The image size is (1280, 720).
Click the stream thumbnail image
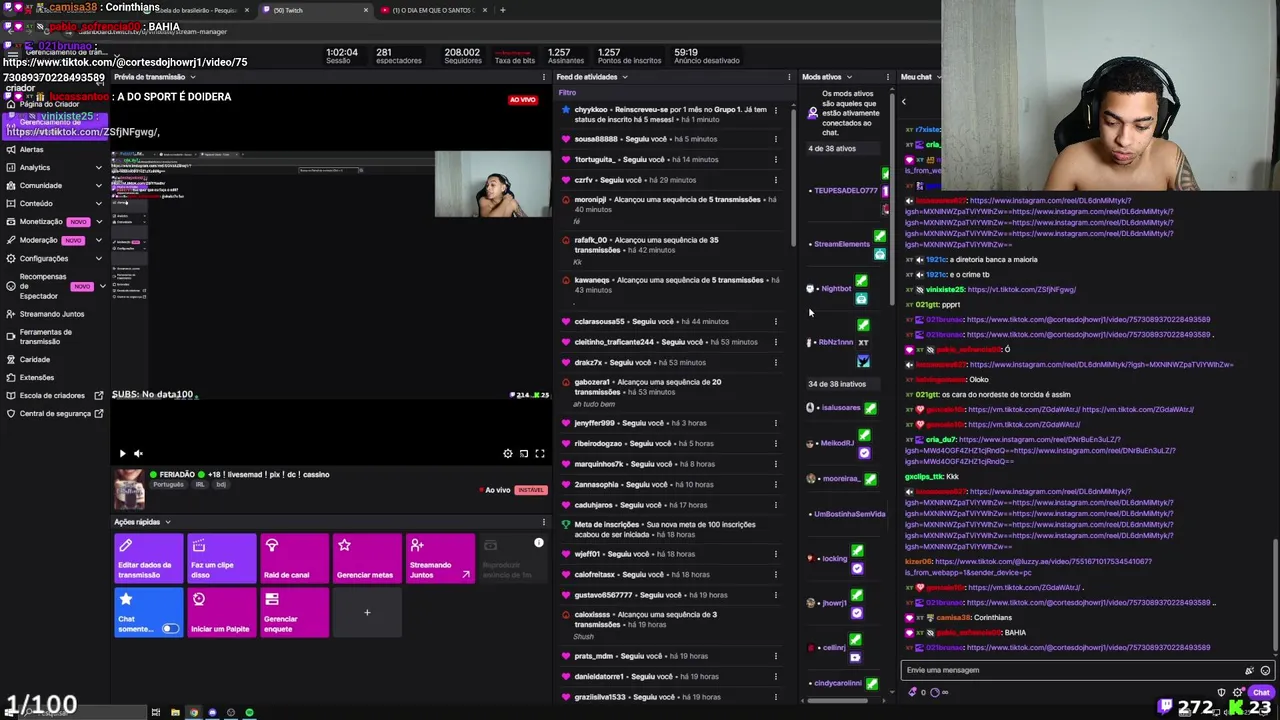(x=129, y=490)
